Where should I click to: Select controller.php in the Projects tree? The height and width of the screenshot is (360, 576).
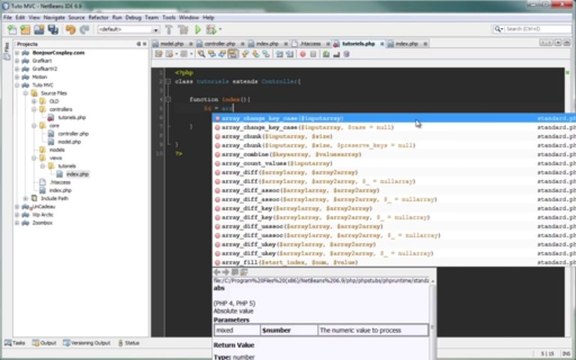73,134
